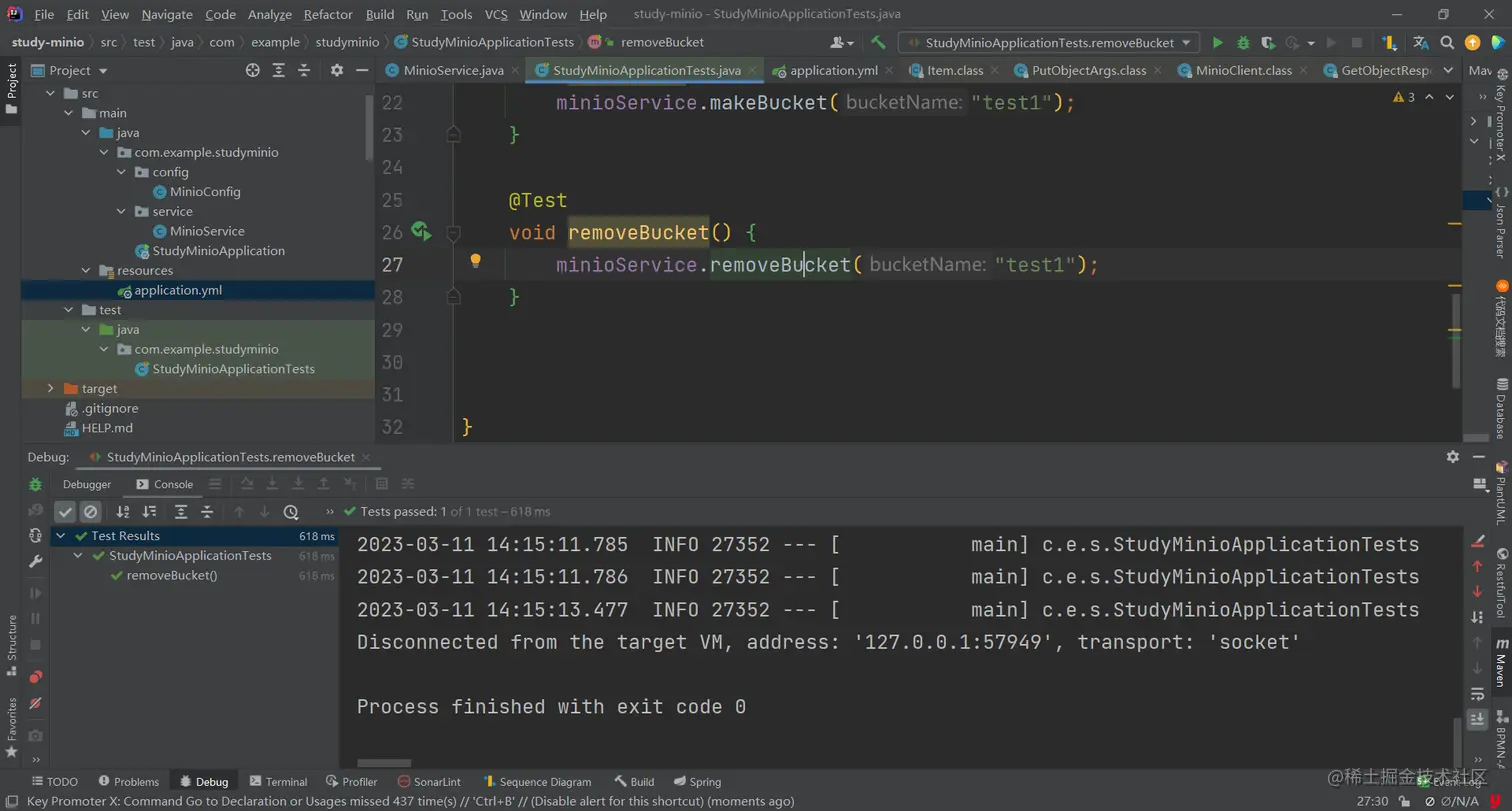
Task: Open Project panel settings gear
Action: [x=337, y=70]
